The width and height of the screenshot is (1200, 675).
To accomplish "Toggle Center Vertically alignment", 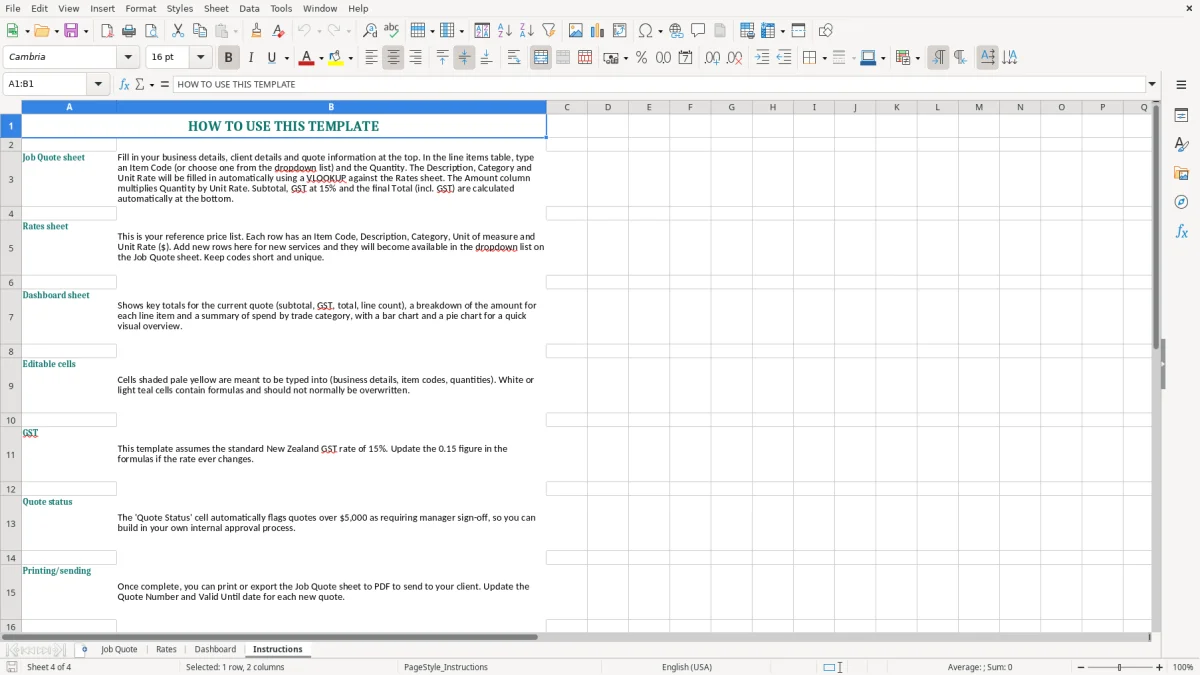I will point(464,58).
